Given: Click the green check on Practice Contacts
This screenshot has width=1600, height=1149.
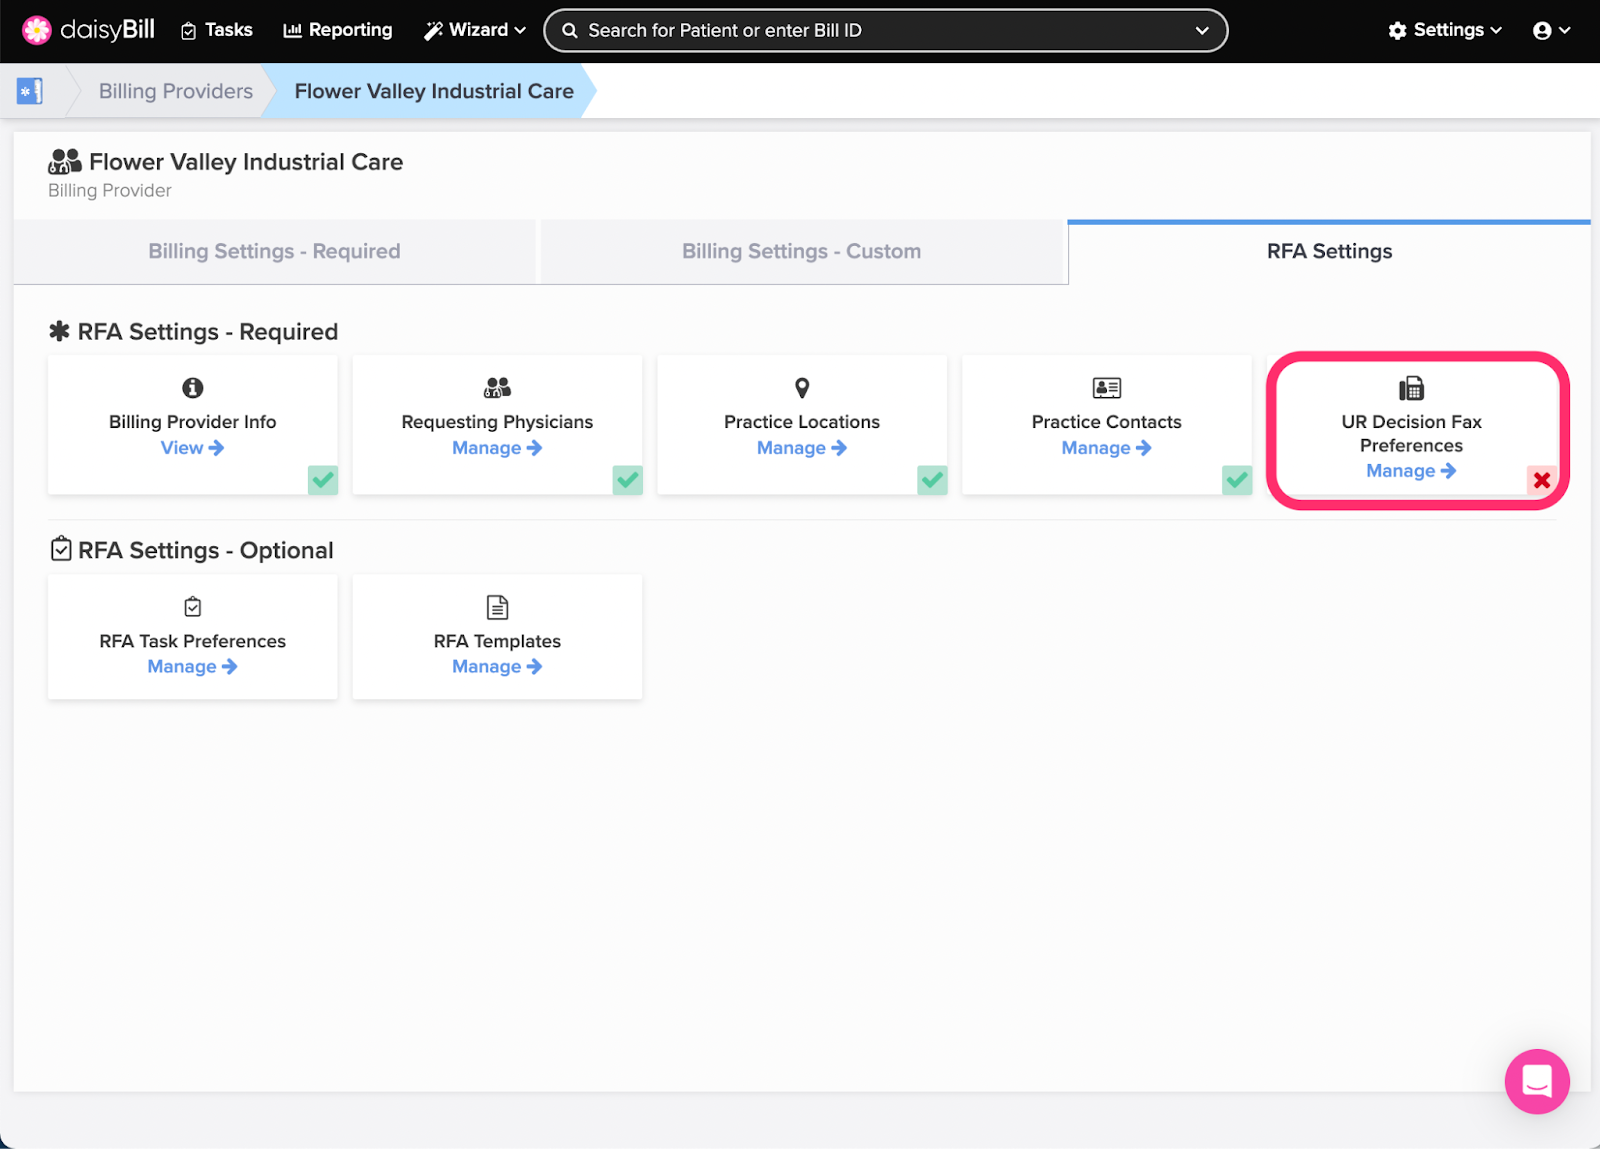Looking at the screenshot, I should tap(1237, 480).
